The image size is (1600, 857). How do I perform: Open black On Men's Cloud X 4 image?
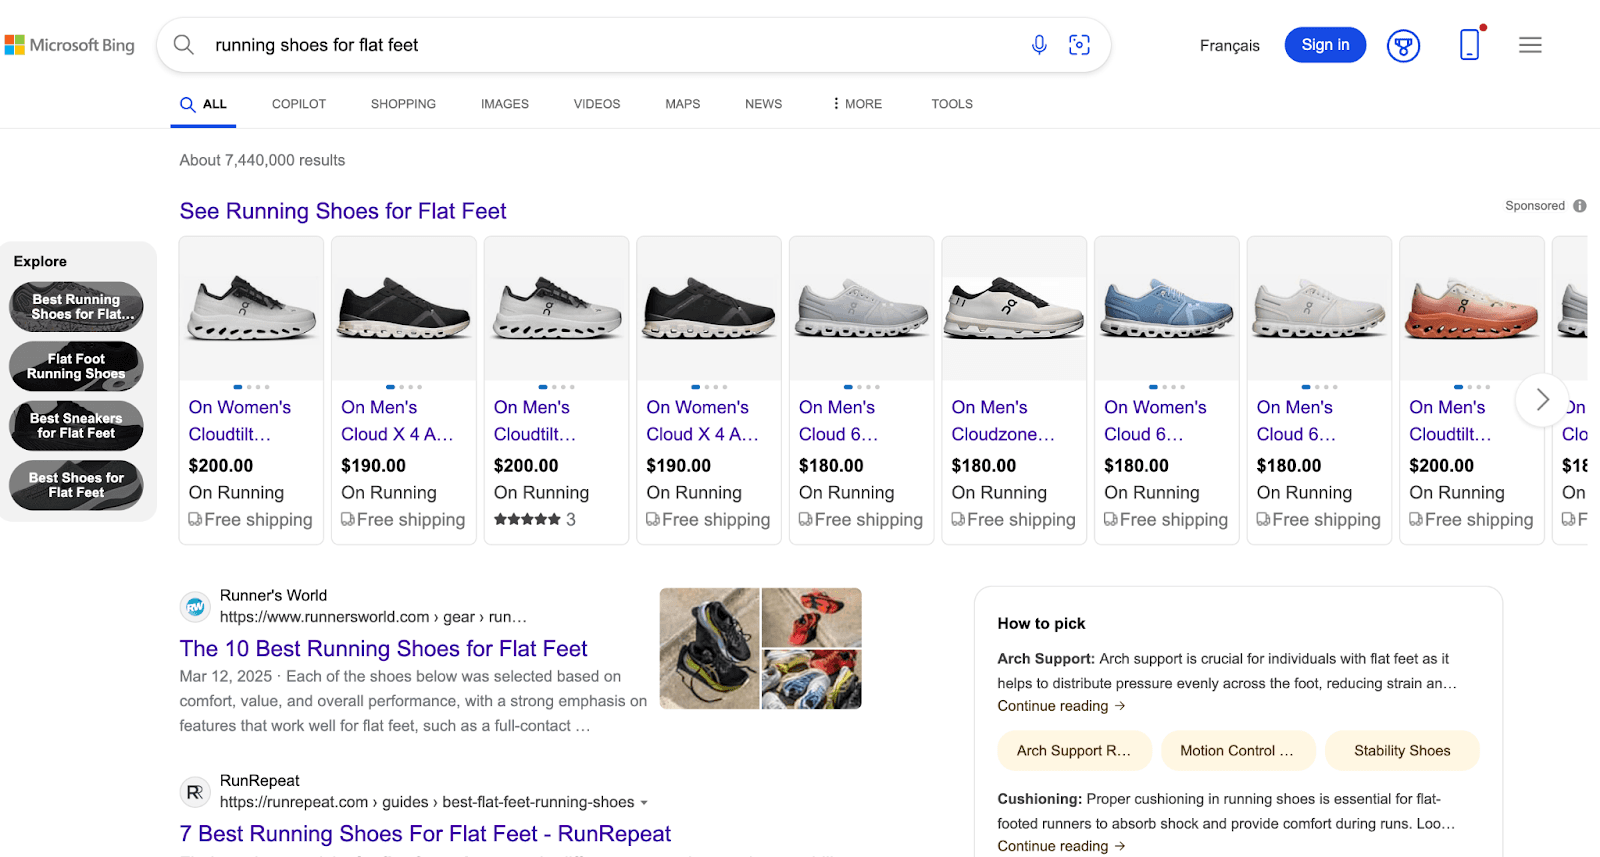[404, 308]
